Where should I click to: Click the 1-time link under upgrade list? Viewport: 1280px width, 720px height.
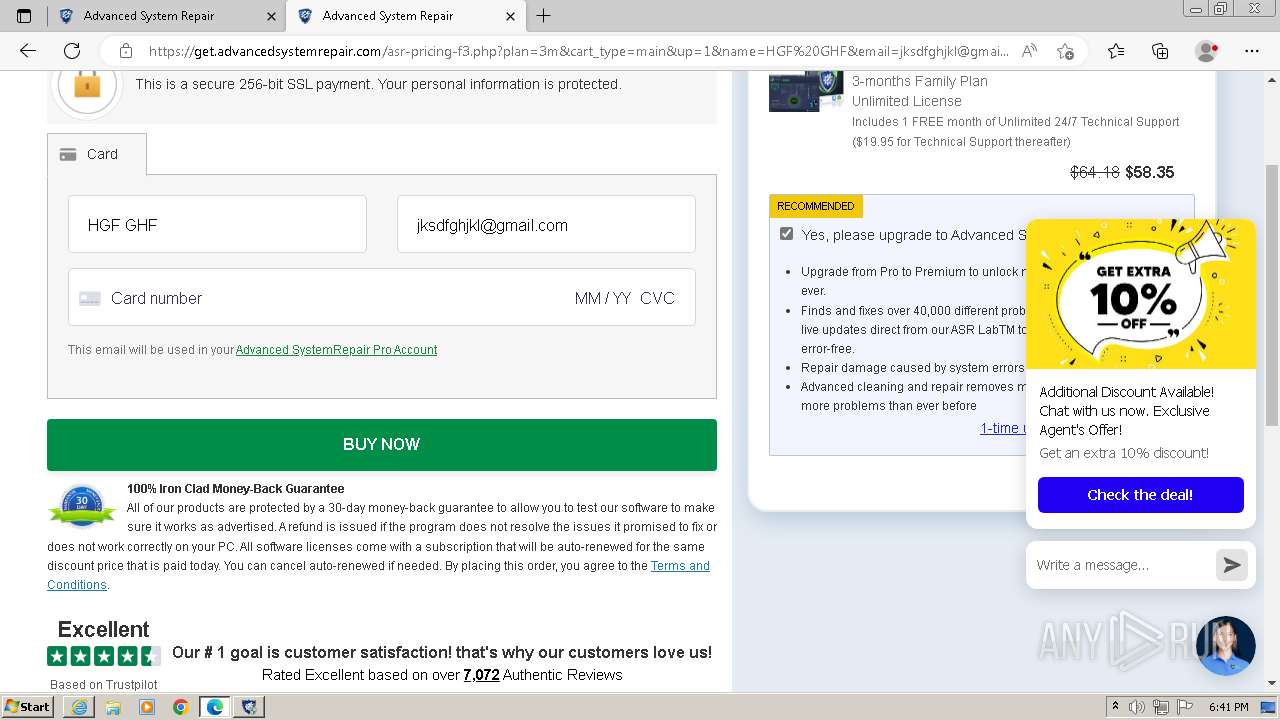click(x=1003, y=428)
